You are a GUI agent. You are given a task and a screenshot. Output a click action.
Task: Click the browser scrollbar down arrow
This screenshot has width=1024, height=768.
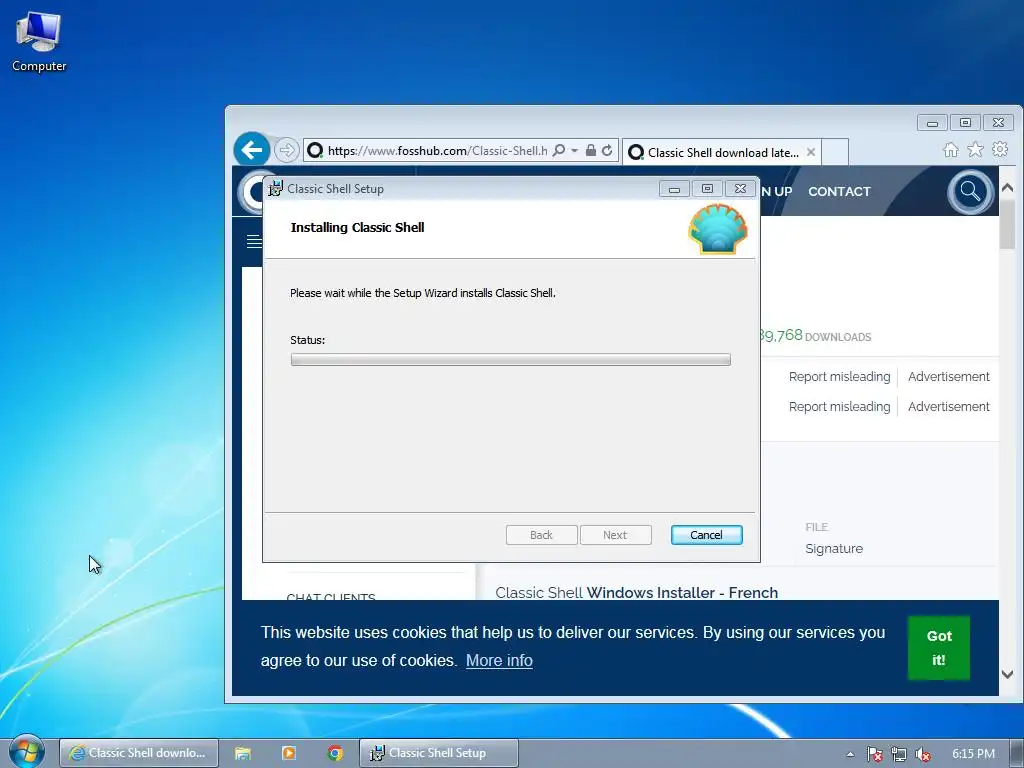click(1007, 674)
